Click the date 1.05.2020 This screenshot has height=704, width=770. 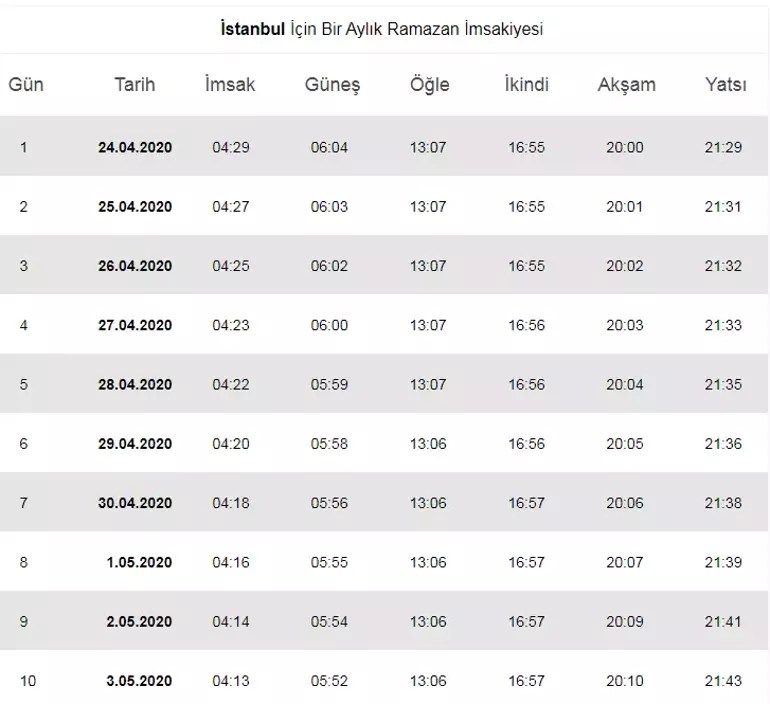139,562
